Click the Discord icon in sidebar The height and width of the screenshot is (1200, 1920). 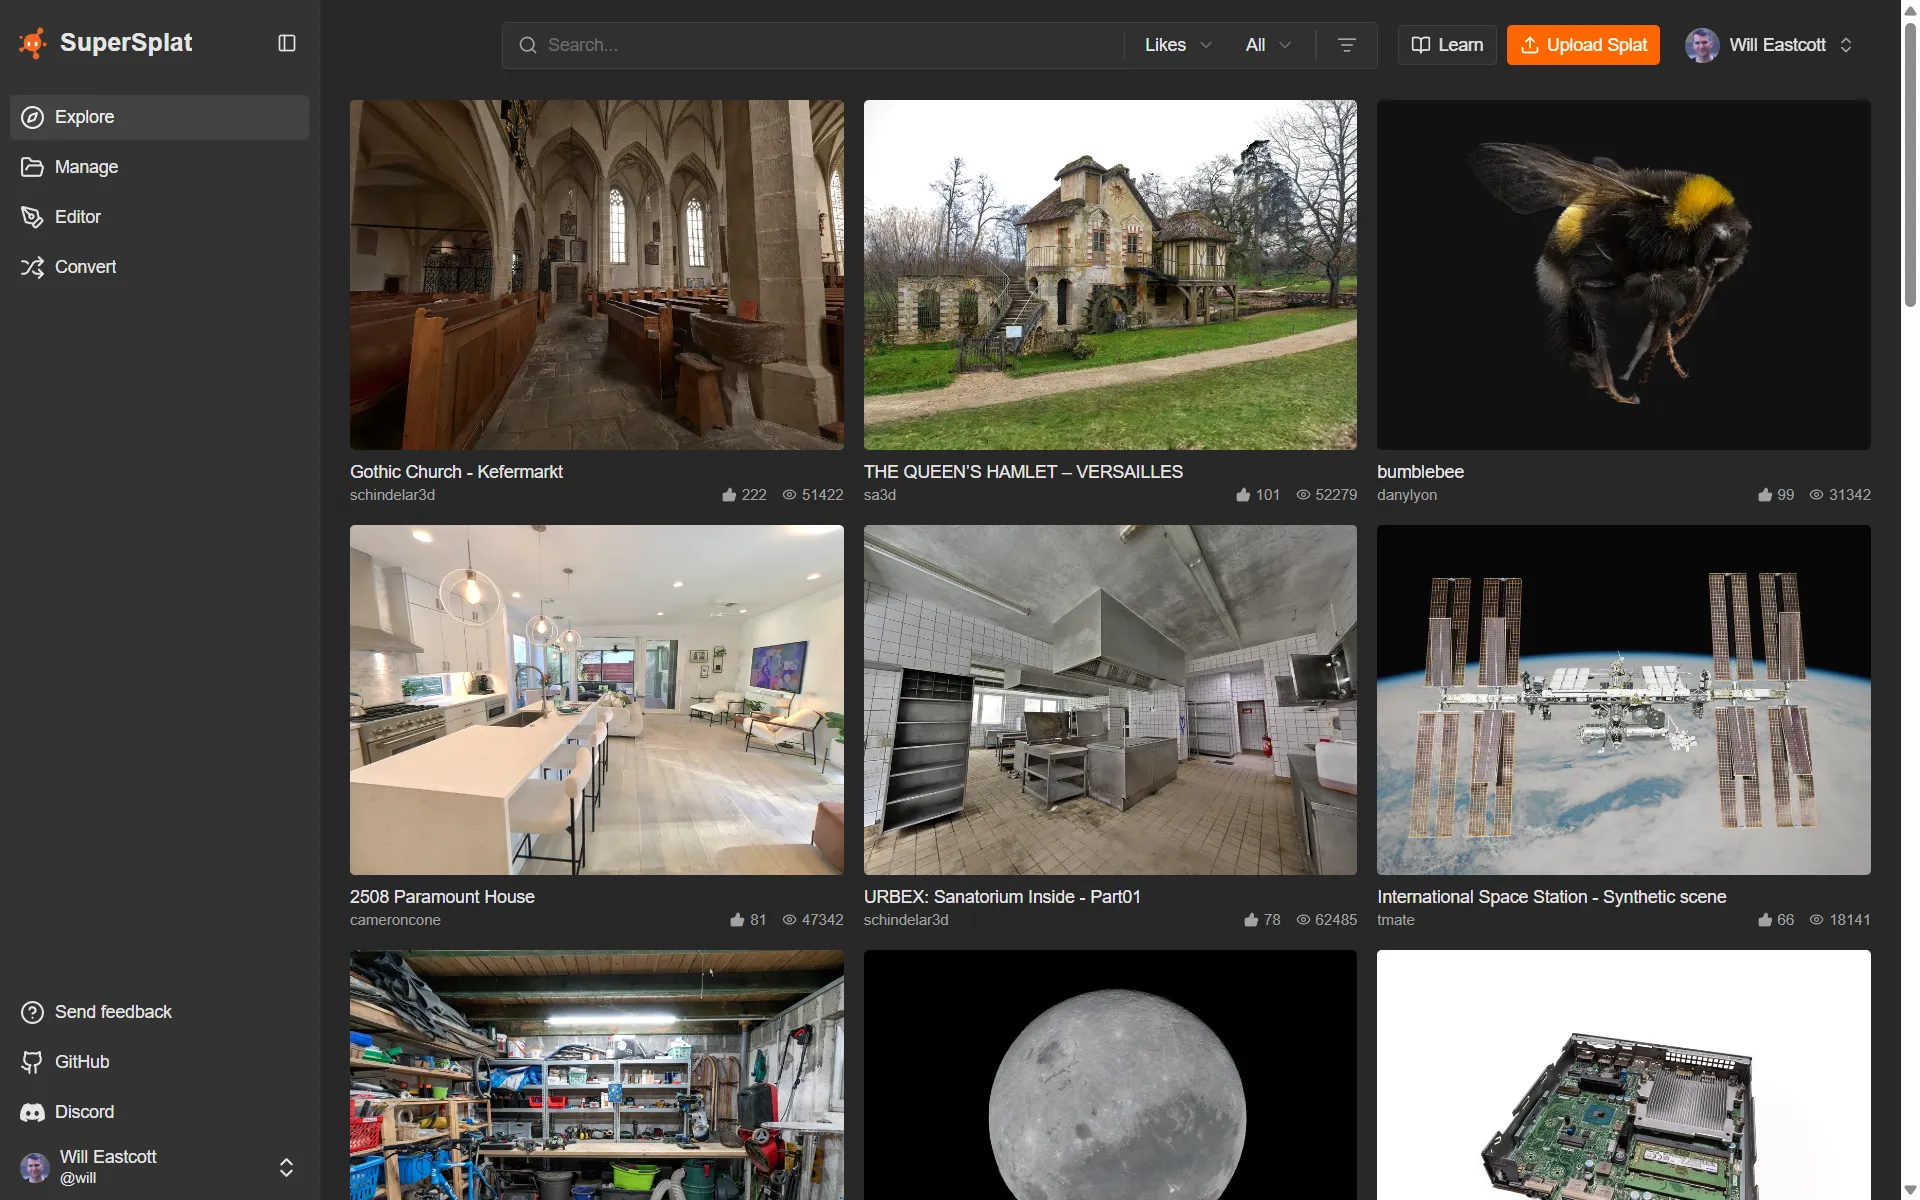coord(32,1112)
